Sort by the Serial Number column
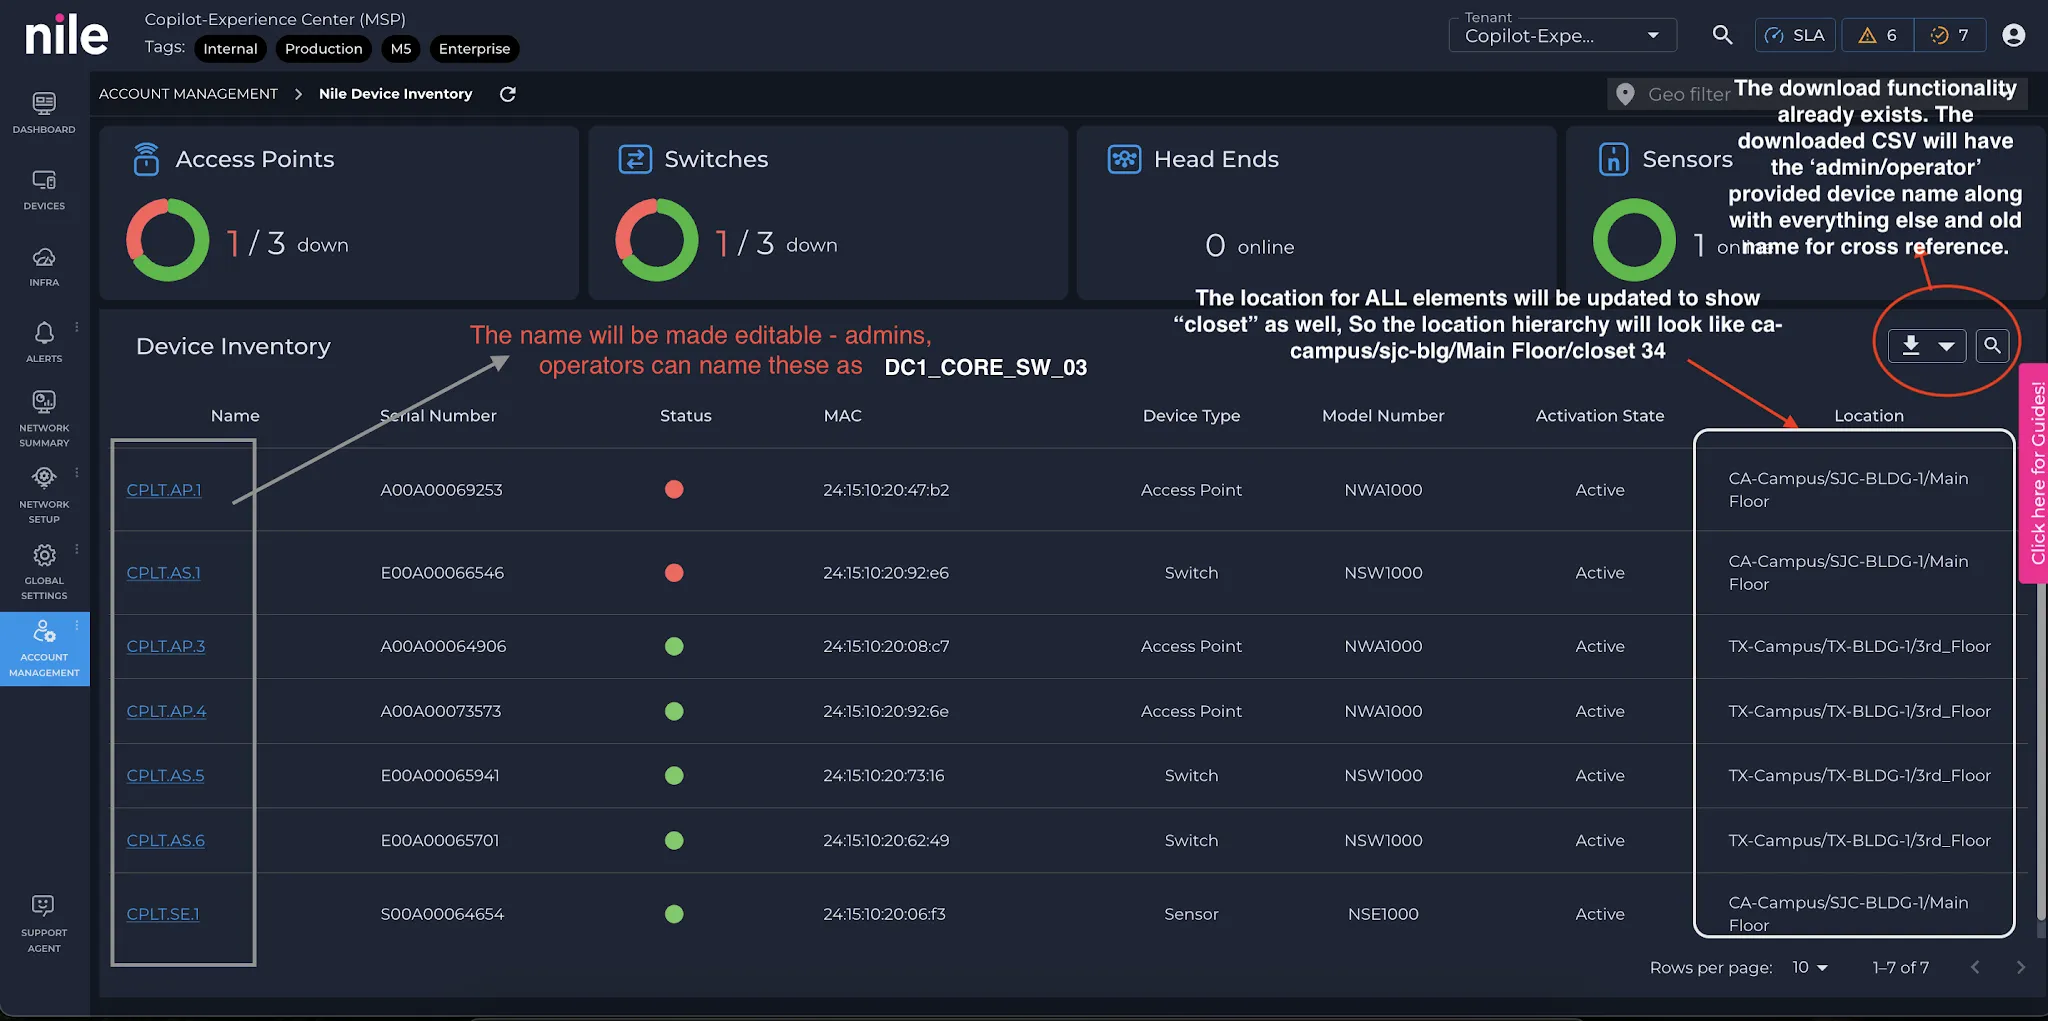Viewport: 2048px width, 1021px height. 438,416
